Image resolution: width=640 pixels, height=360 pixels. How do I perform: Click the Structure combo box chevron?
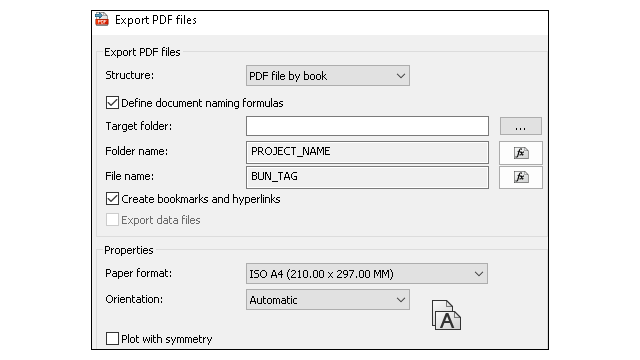(x=401, y=76)
